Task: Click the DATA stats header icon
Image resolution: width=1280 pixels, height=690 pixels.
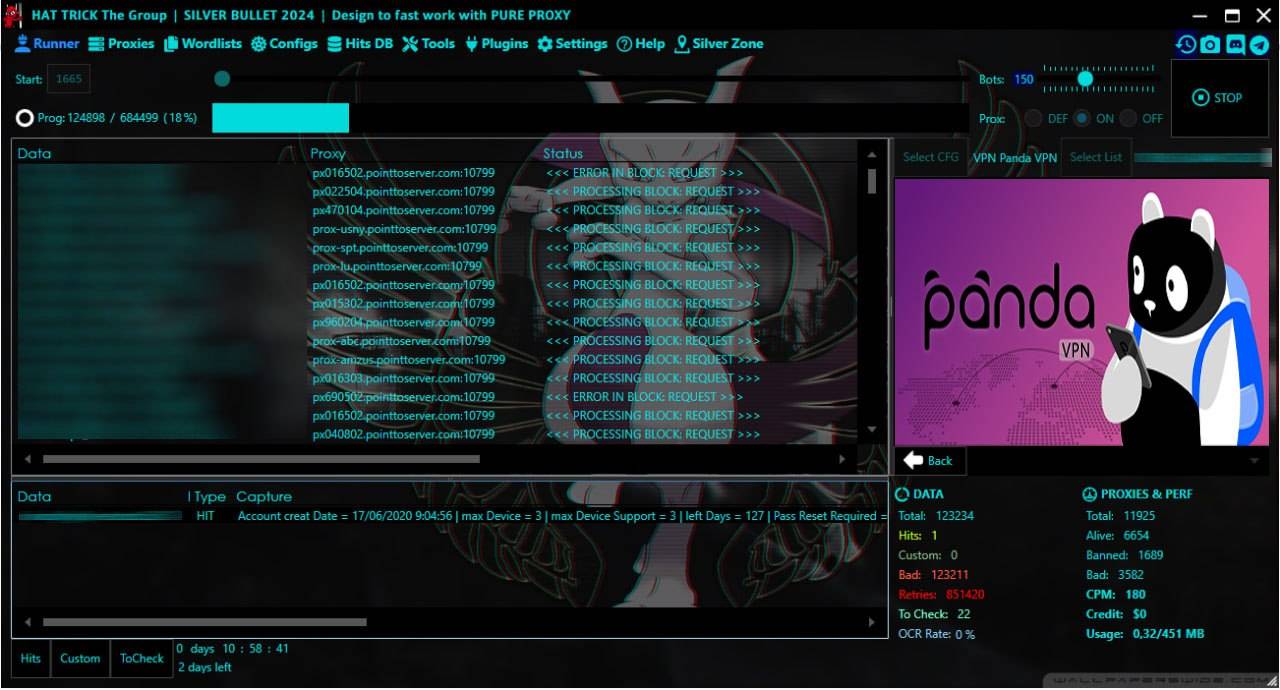Action: point(902,494)
